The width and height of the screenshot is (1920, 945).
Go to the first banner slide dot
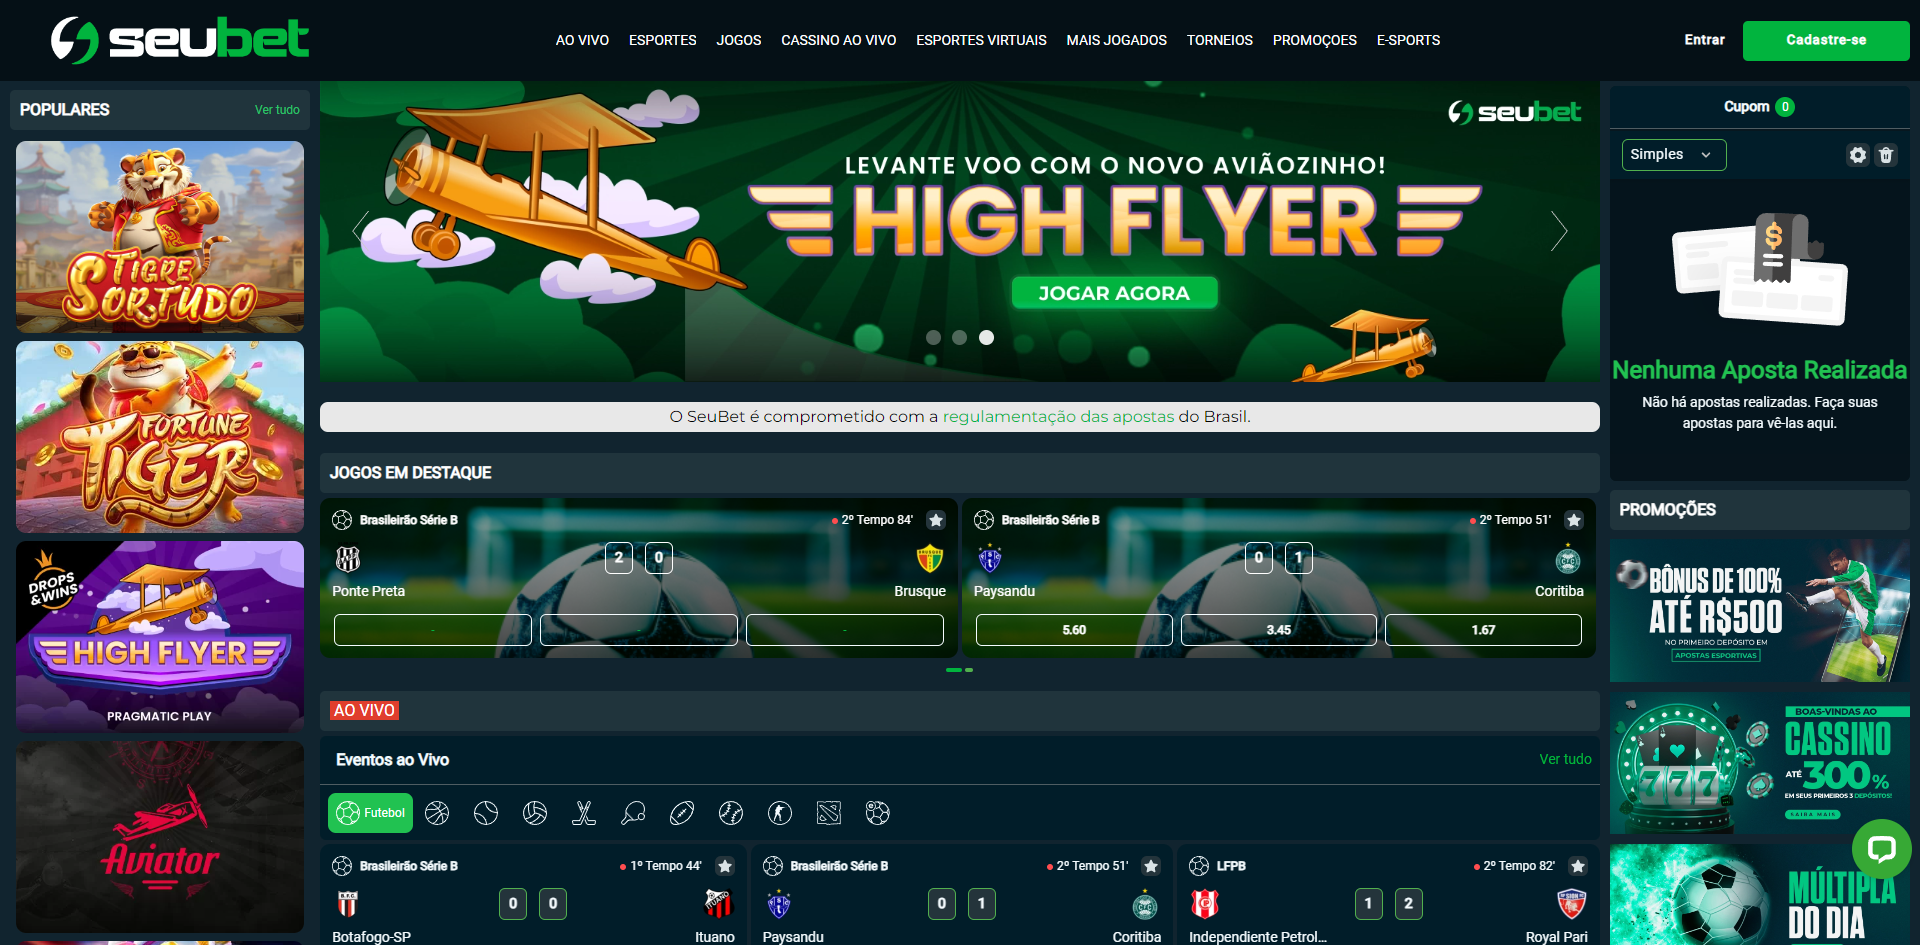coord(933,337)
